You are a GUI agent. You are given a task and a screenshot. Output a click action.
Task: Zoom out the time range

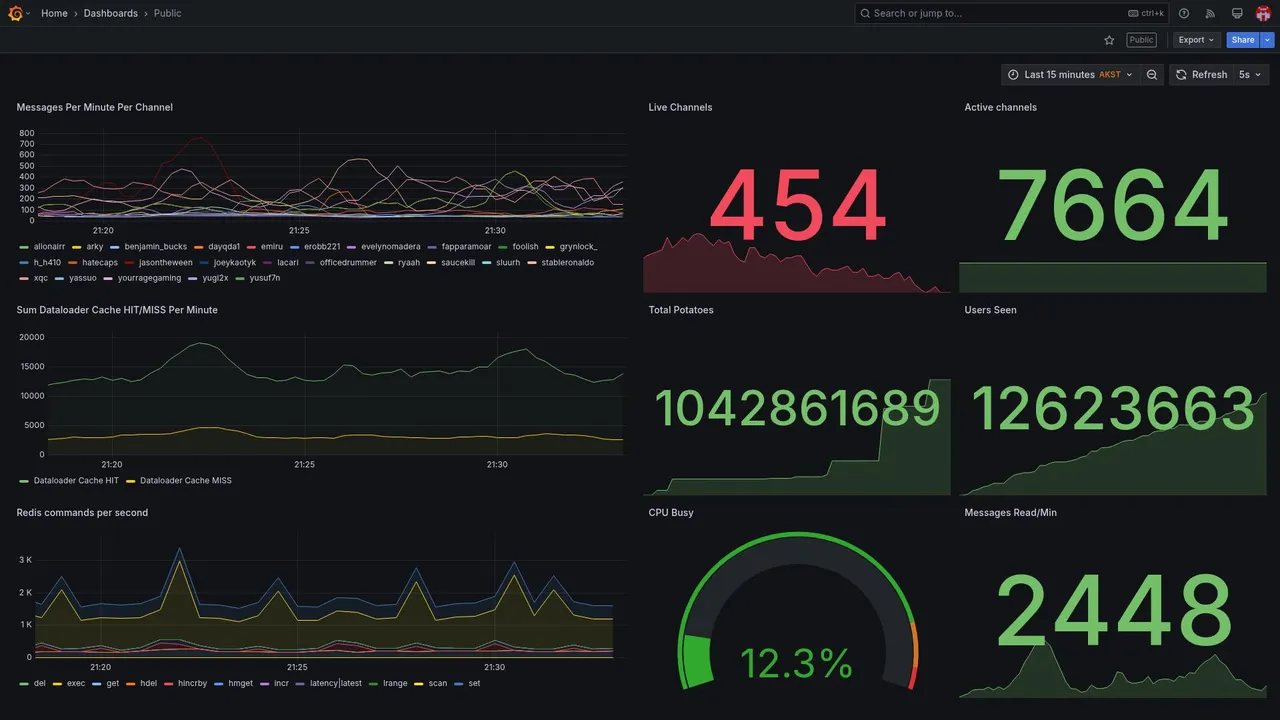pos(1152,75)
